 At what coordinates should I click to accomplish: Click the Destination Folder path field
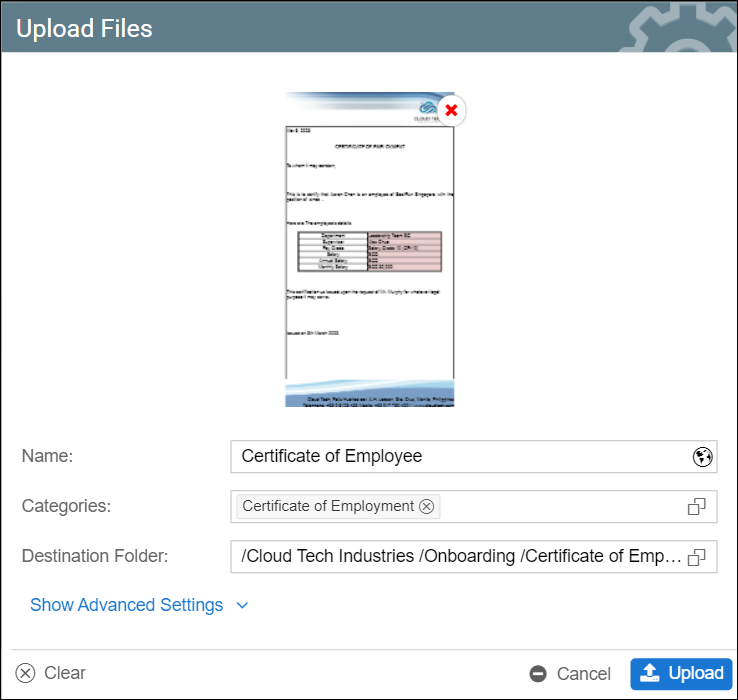pyautogui.click(x=460, y=557)
